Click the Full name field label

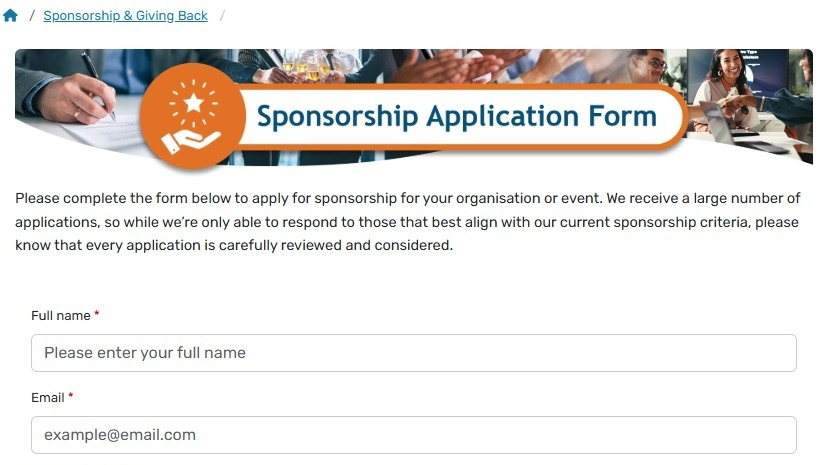click(x=61, y=316)
